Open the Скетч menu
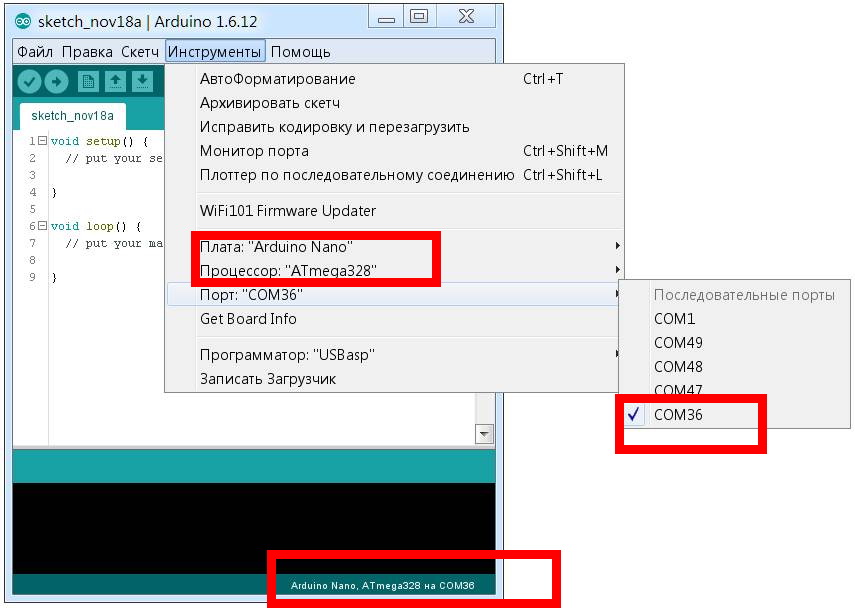 pyautogui.click(x=140, y=52)
